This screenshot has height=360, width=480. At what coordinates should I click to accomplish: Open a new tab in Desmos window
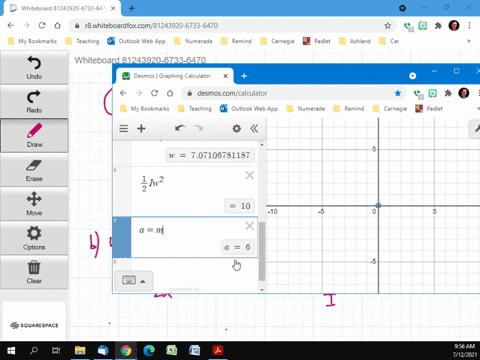pos(244,76)
